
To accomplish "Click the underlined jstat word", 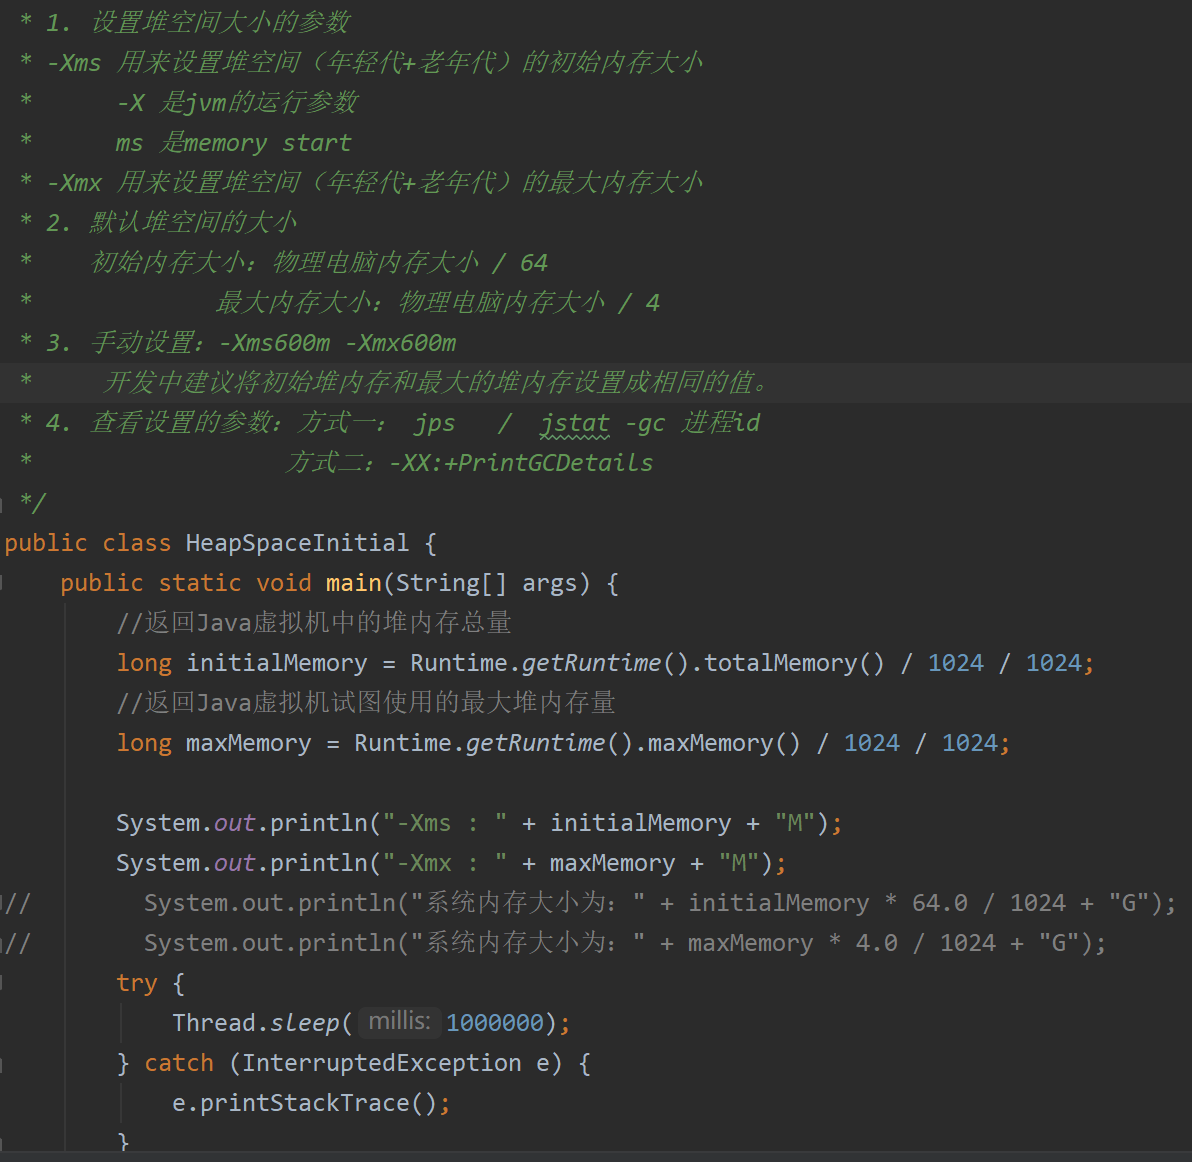I will click(575, 423).
